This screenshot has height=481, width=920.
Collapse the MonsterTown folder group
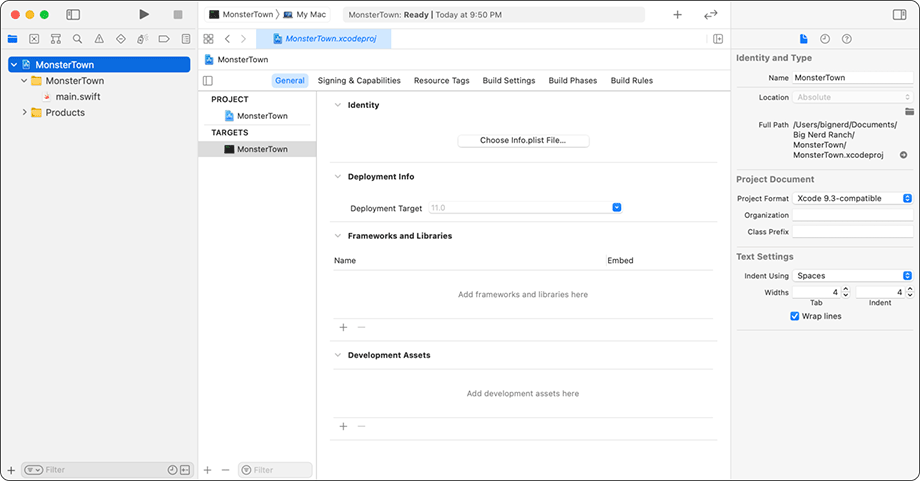tap(24, 80)
